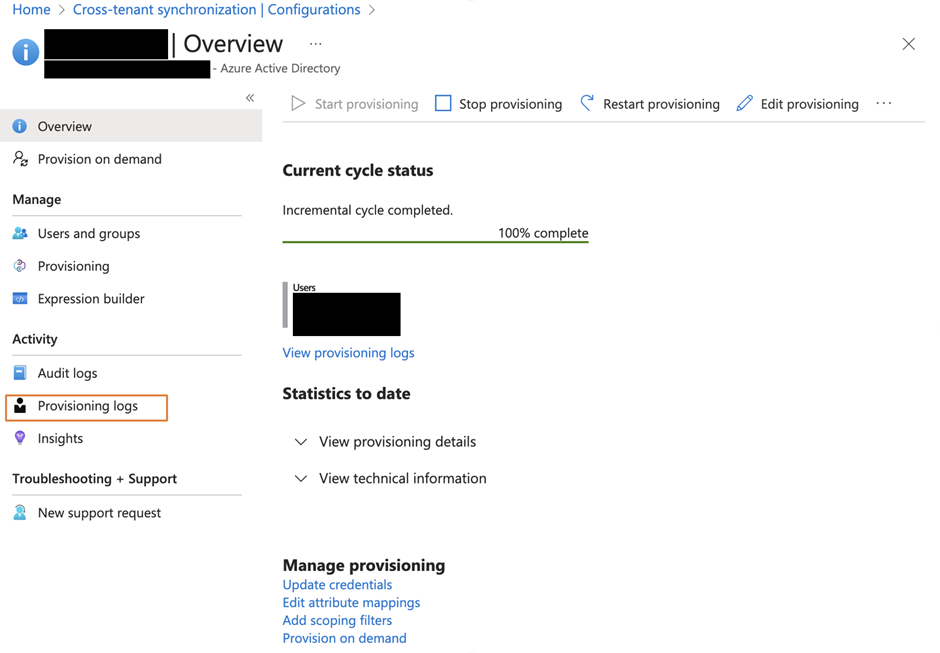This screenshot has width=940, height=653.
Task: Open Provision on demand menu item
Action: pyautogui.click(x=100, y=159)
